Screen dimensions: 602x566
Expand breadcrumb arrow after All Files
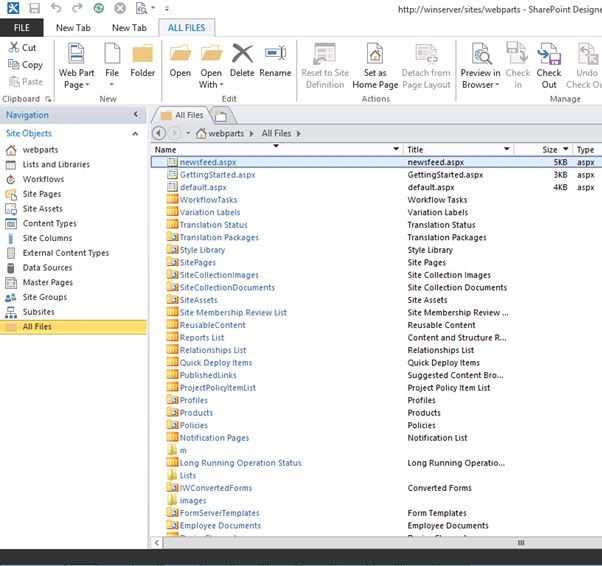click(298, 134)
